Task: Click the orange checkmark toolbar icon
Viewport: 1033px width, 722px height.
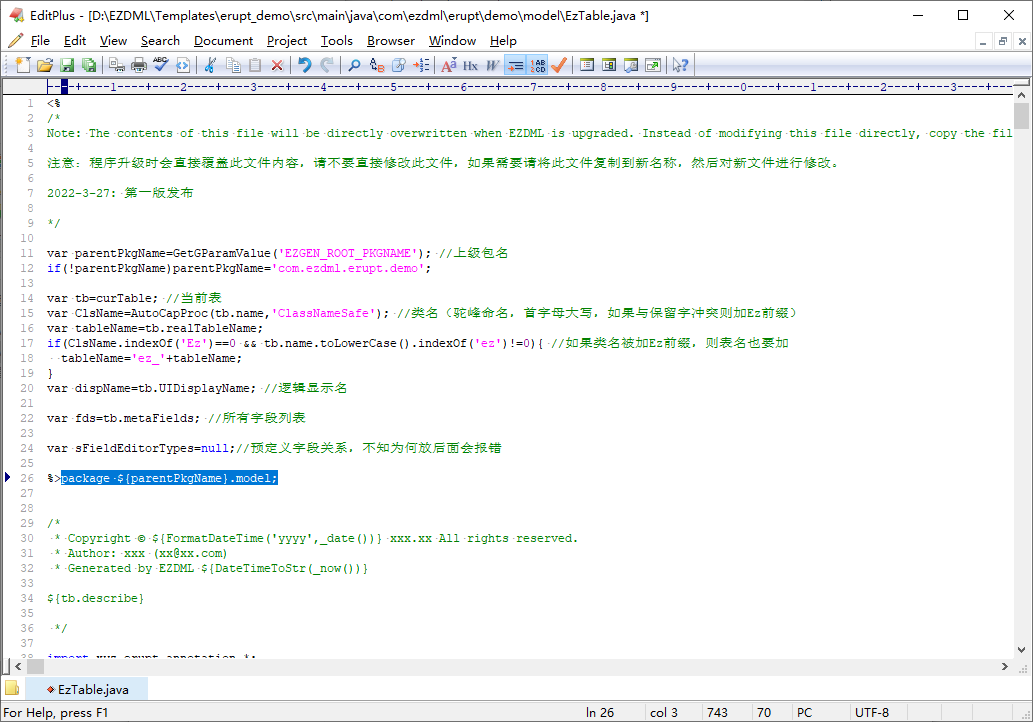Action: pyautogui.click(x=559, y=65)
